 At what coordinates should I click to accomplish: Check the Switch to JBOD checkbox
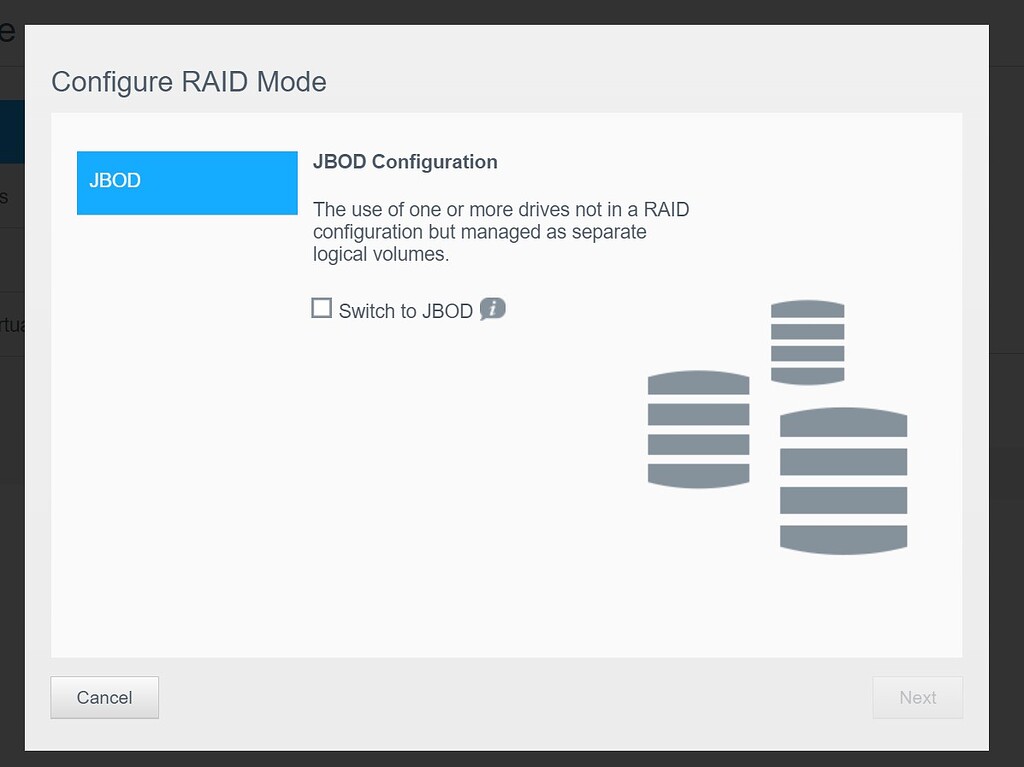click(x=321, y=309)
